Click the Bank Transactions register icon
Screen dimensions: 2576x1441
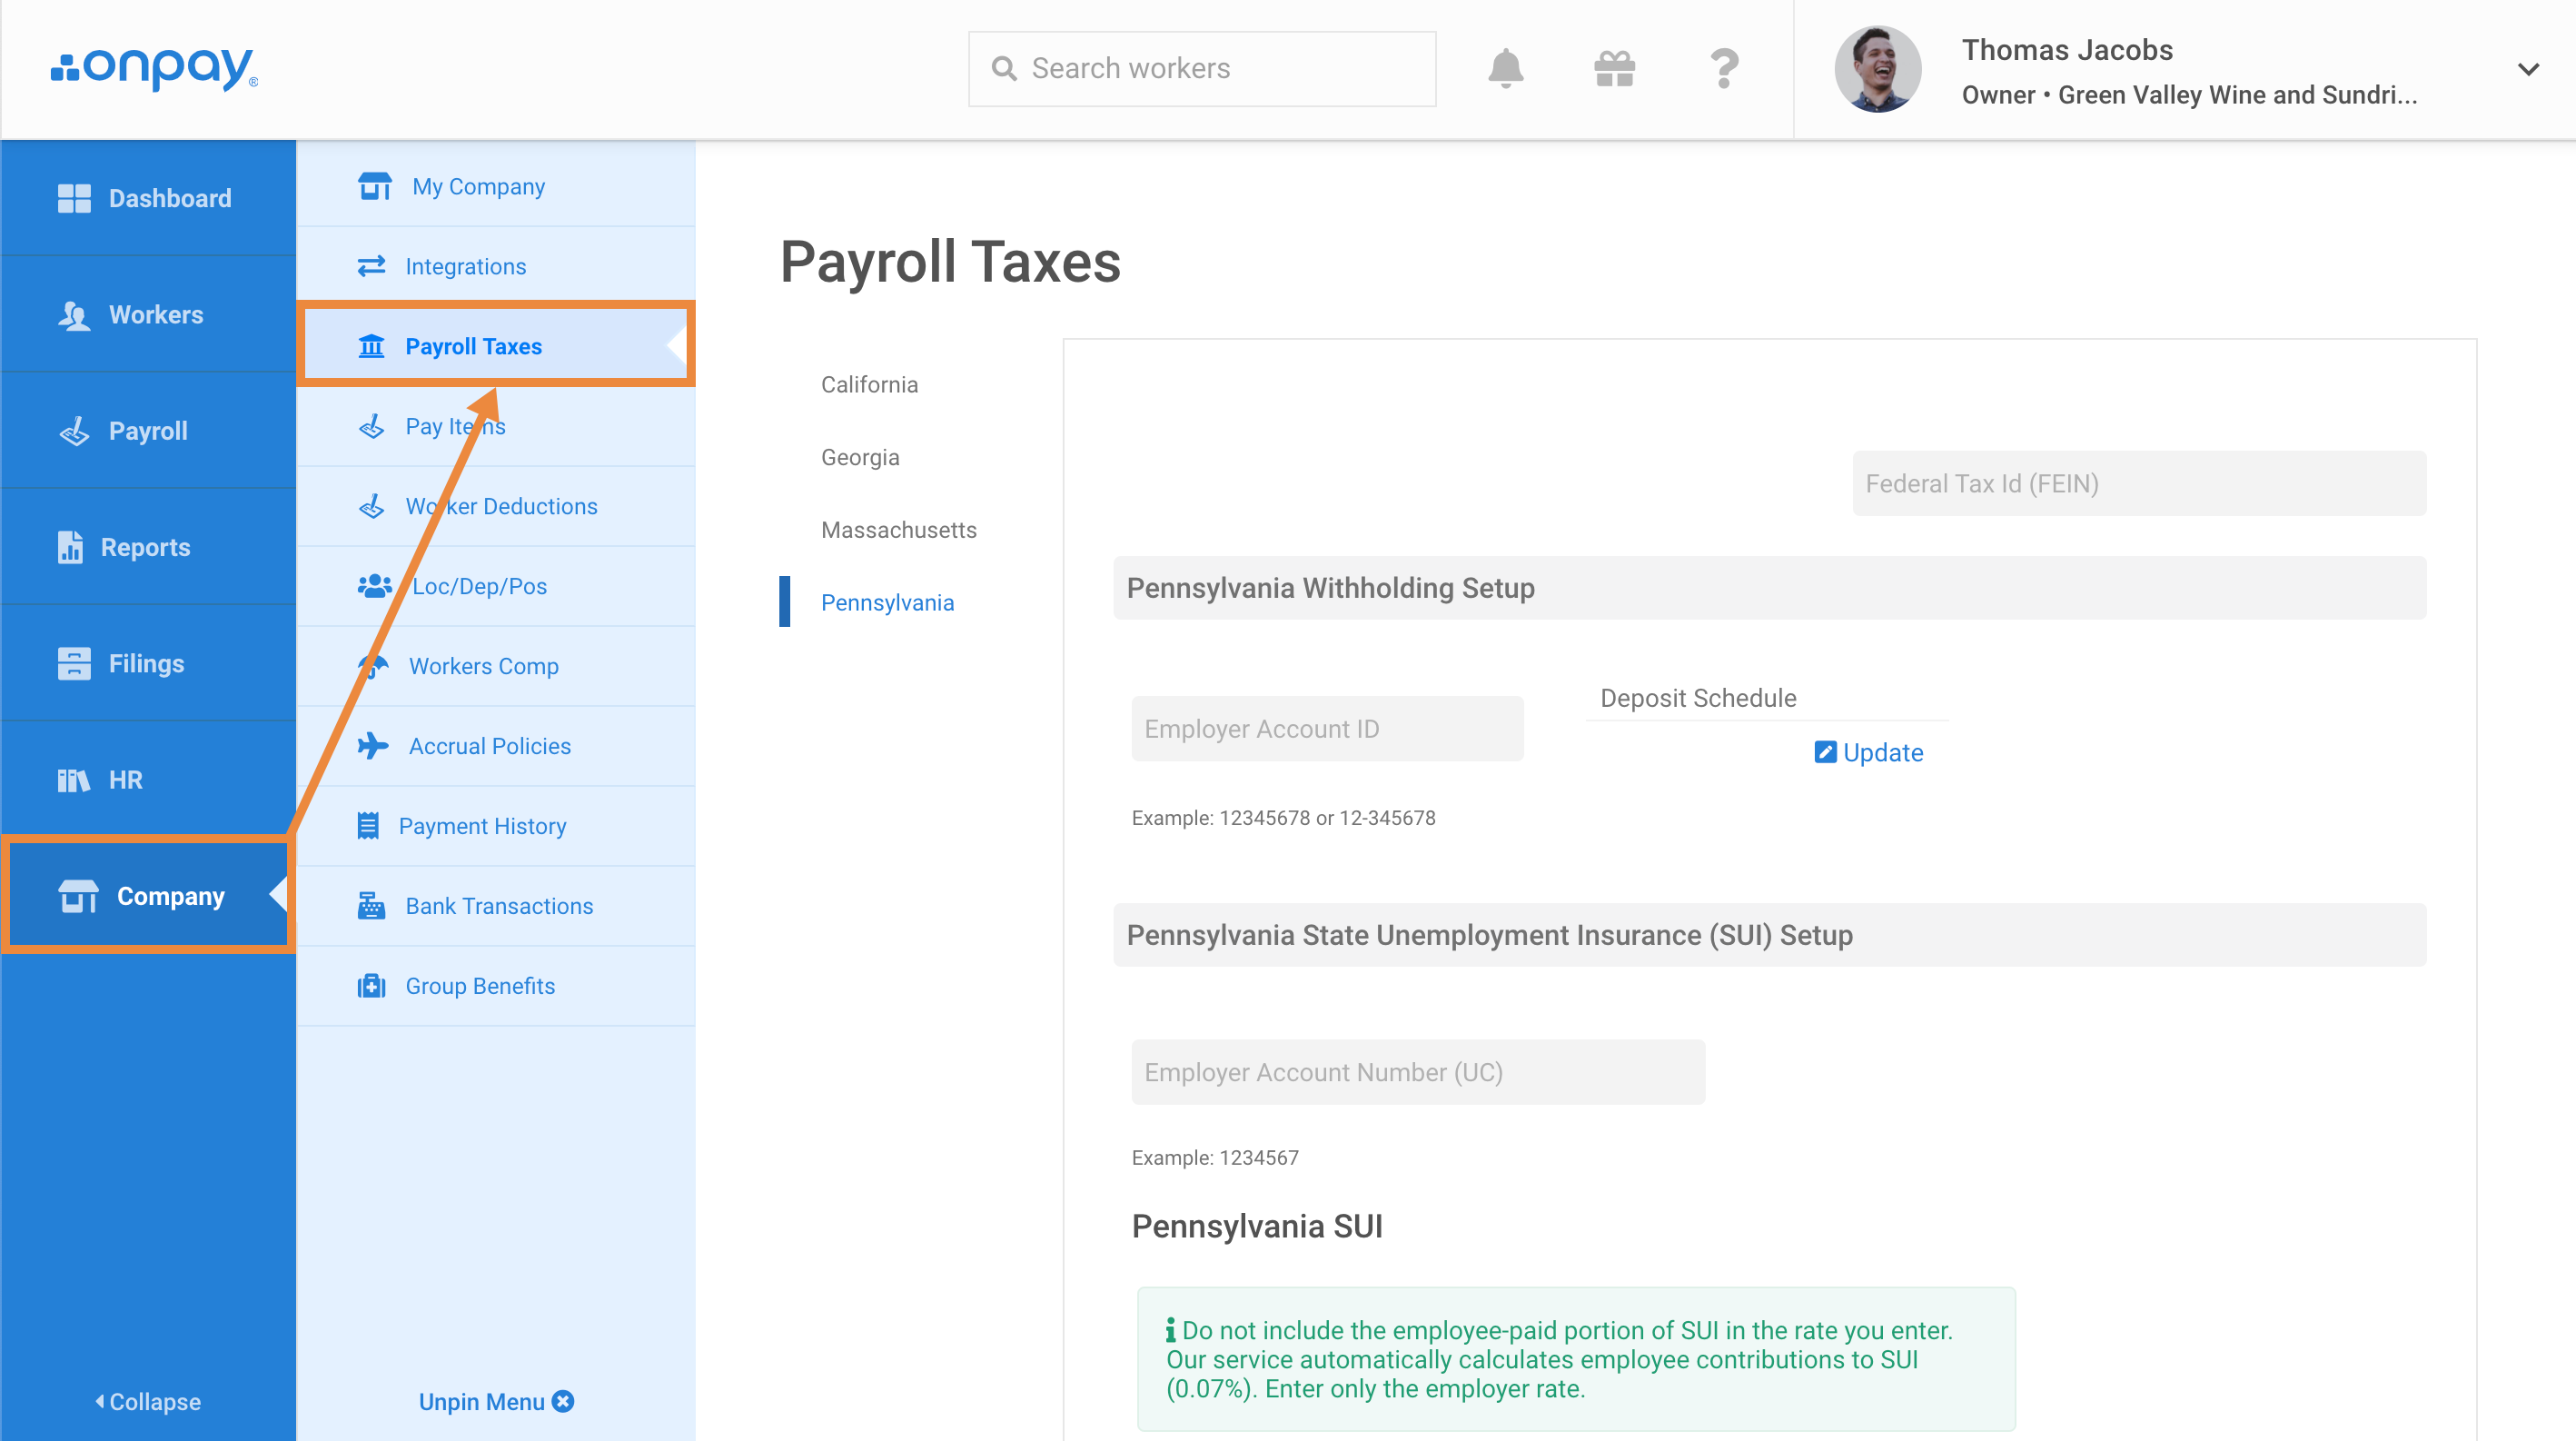371,906
